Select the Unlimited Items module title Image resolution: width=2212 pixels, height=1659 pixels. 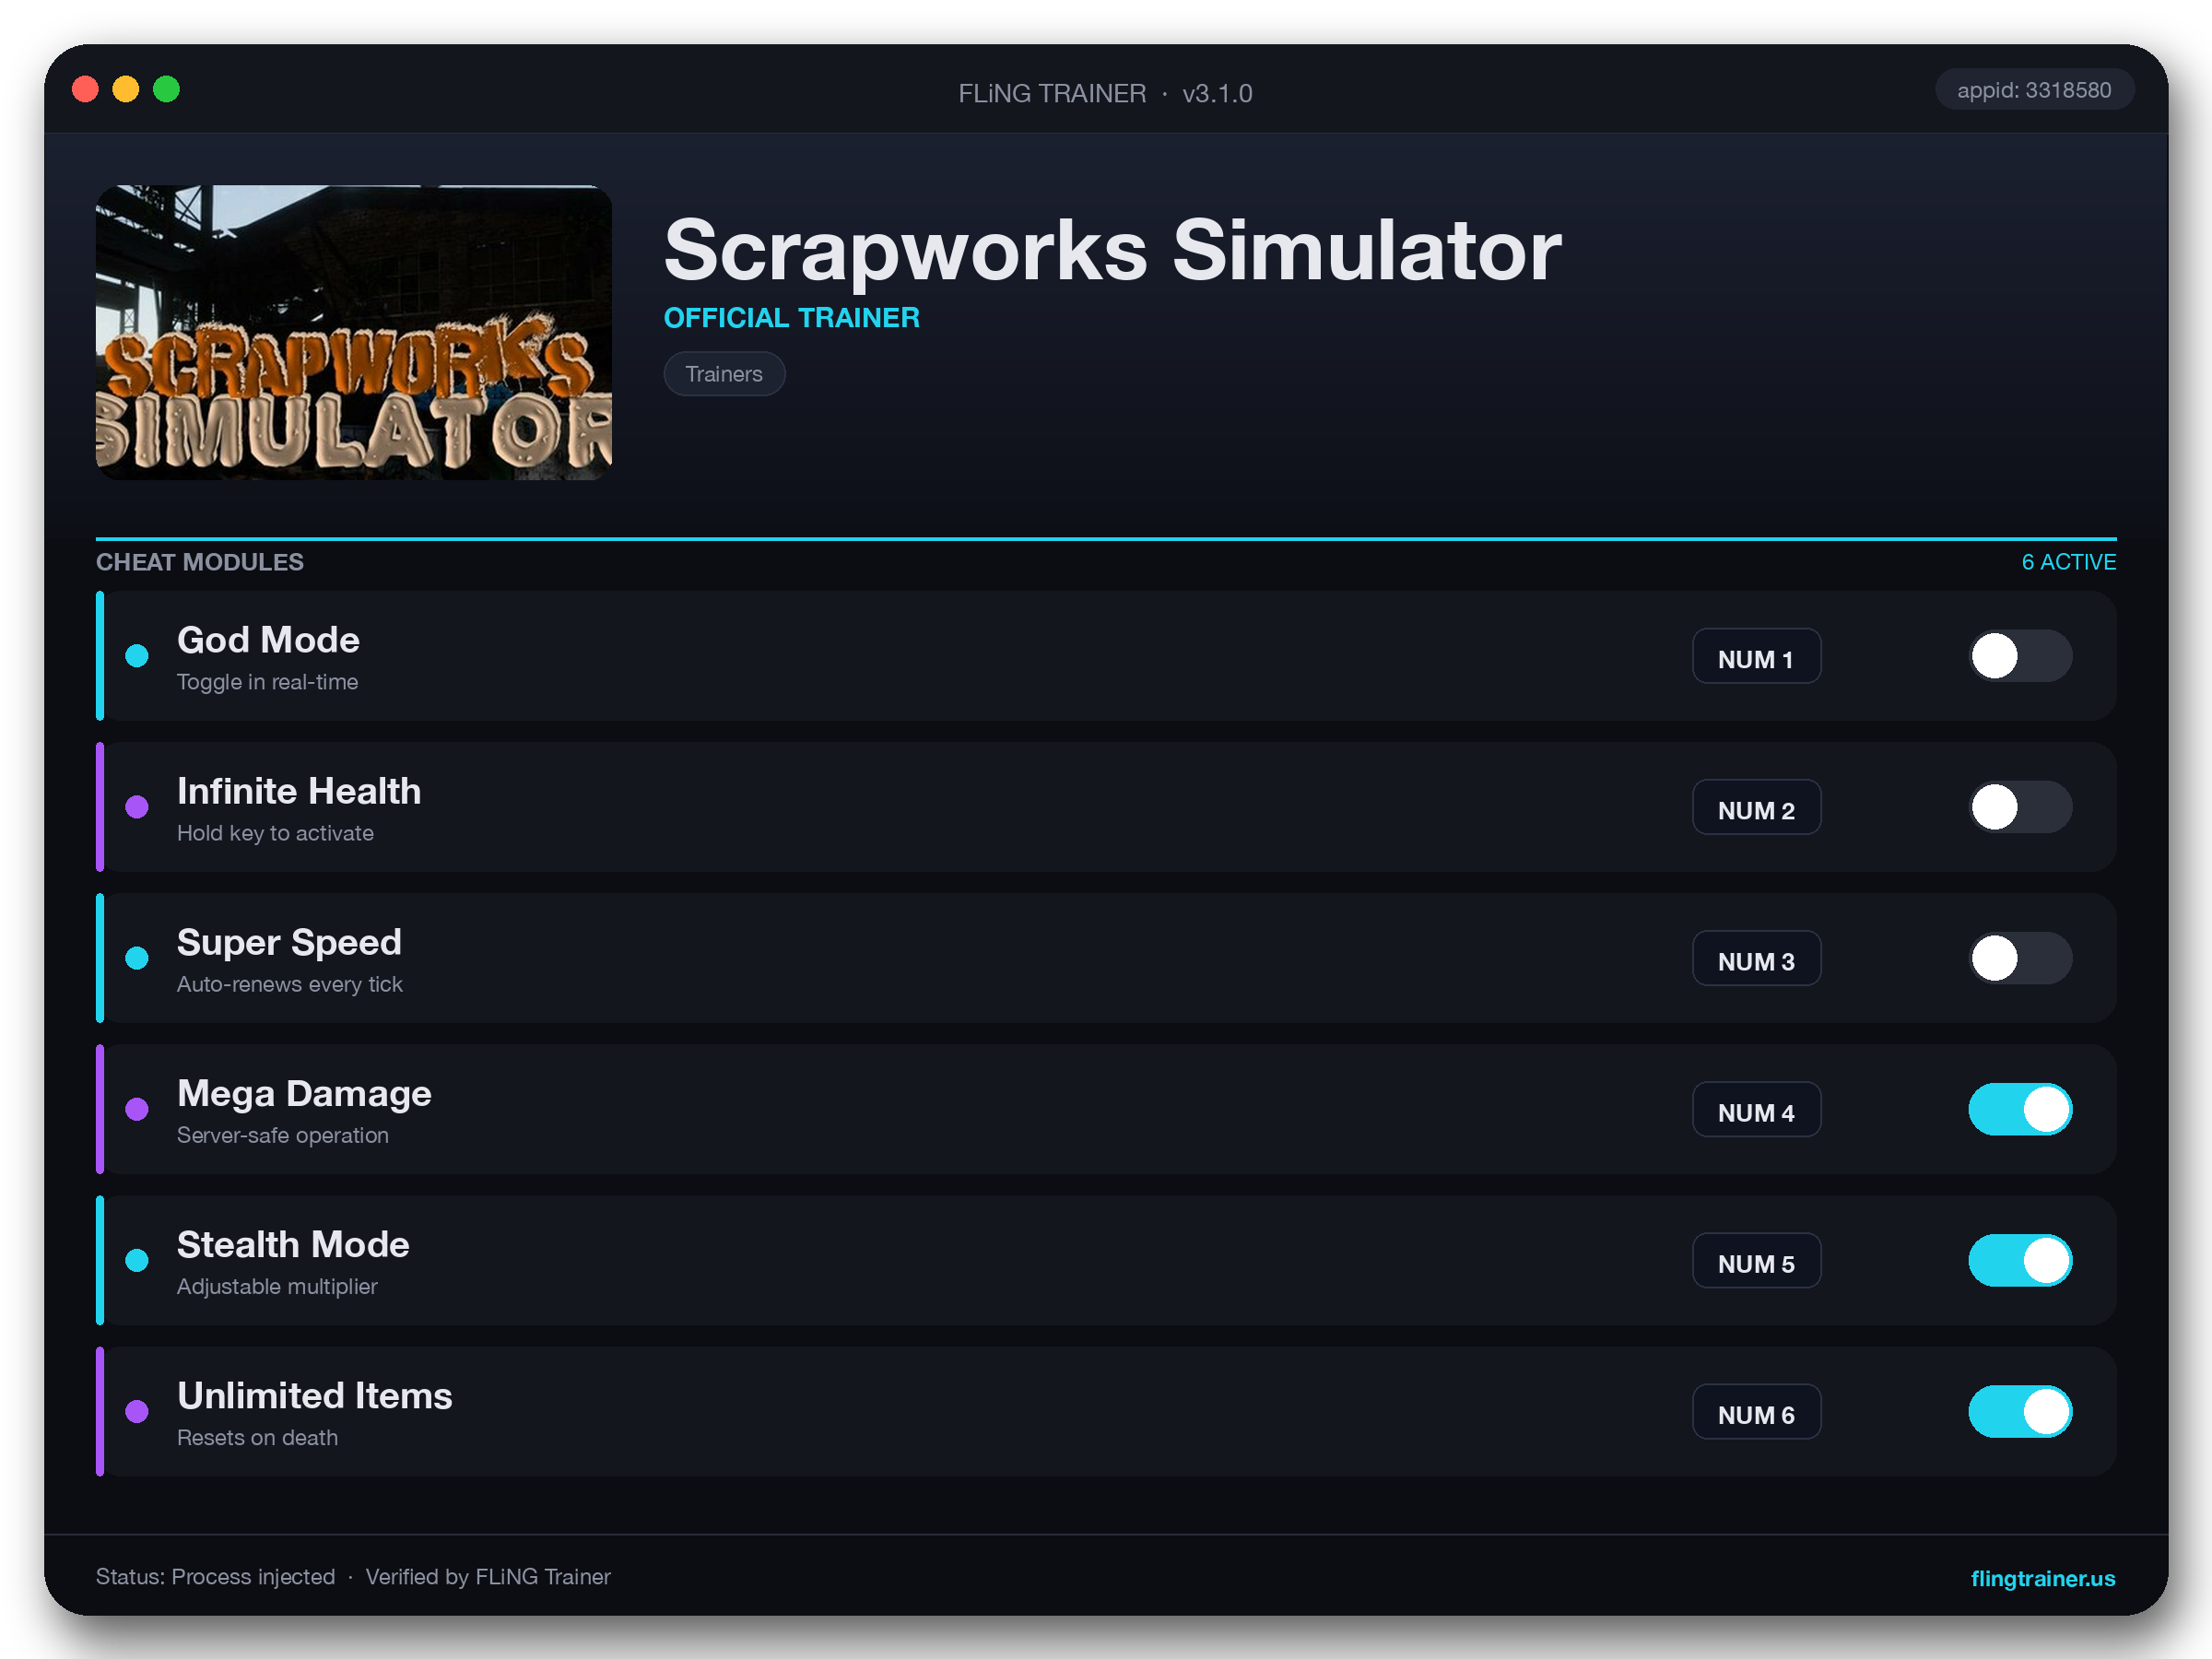pyautogui.click(x=314, y=1395)
